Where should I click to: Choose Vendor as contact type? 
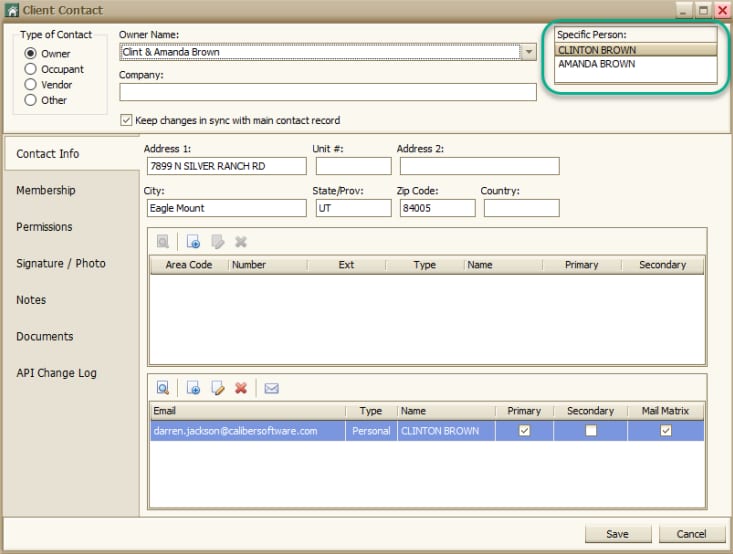30,84
